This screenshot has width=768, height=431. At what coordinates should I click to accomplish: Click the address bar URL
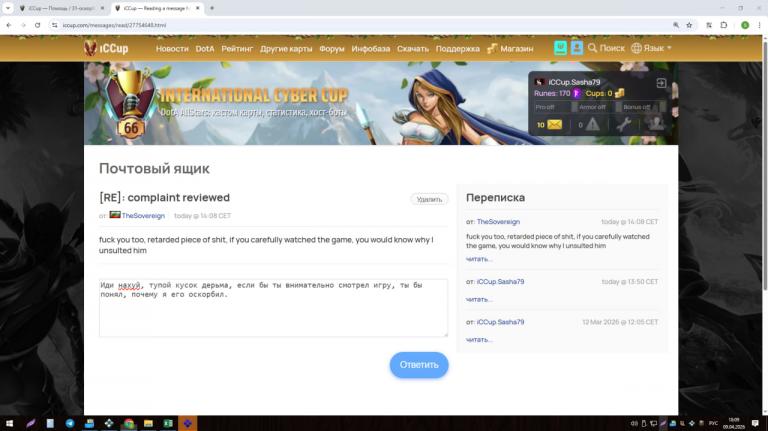click(114, 25)
